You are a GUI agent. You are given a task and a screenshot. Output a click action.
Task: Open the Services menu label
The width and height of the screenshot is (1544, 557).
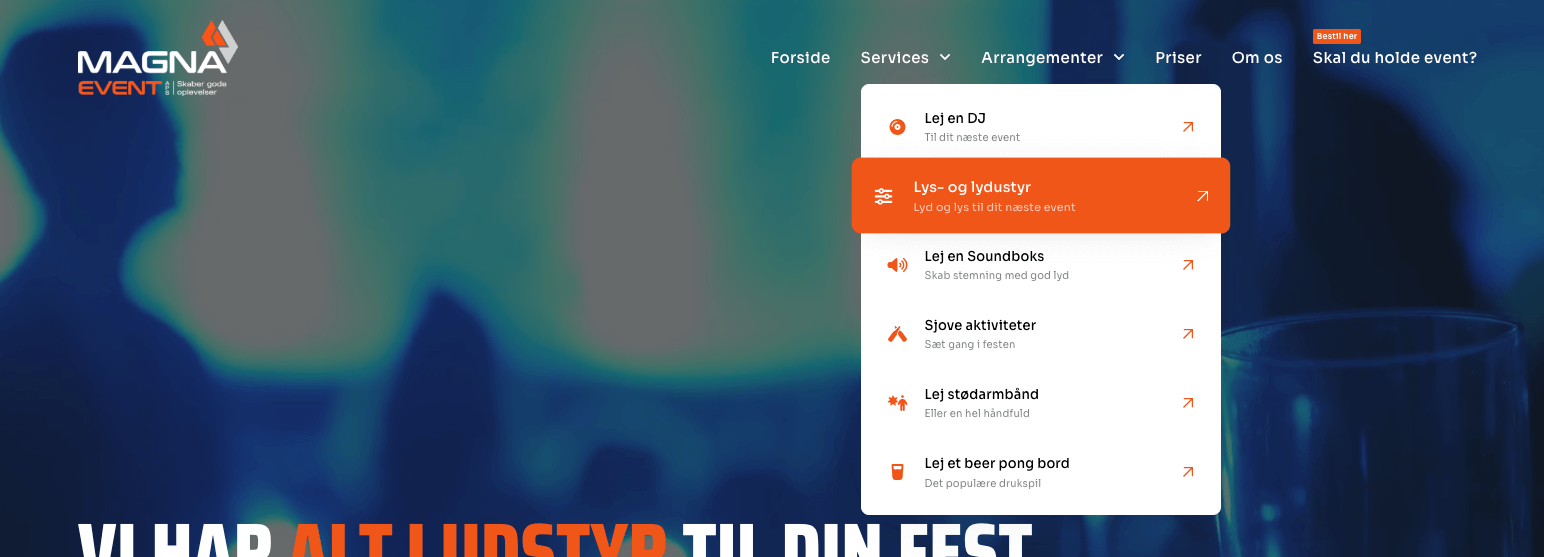(895, 58)
